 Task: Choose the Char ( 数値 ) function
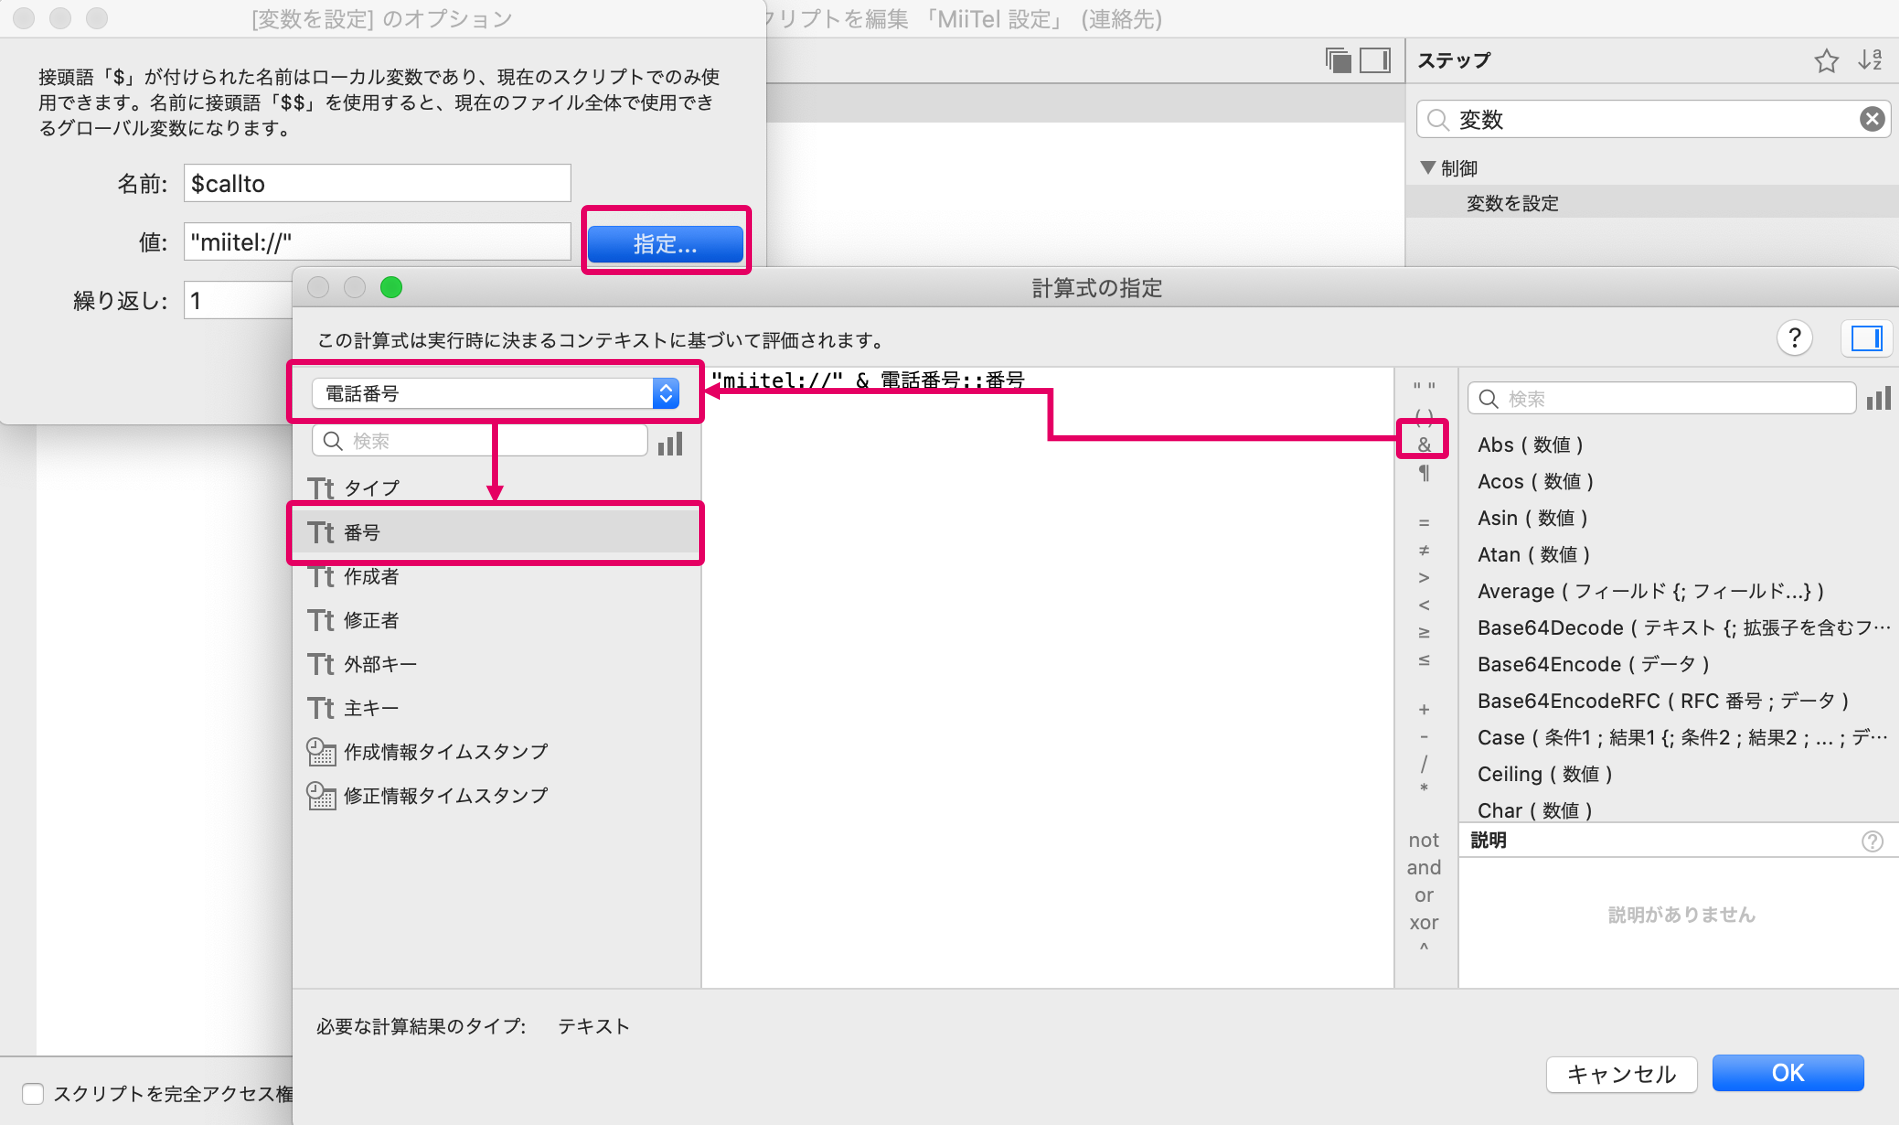[x=1535, y=810]
